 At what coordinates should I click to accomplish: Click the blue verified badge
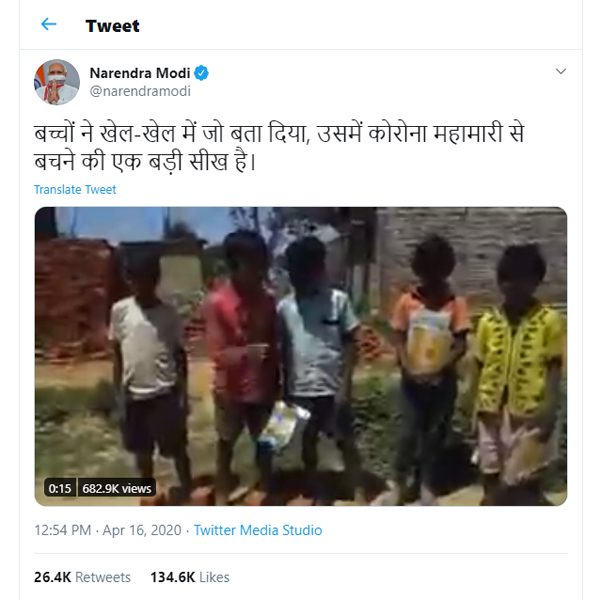pyautogui.click(x=202, y=74)
